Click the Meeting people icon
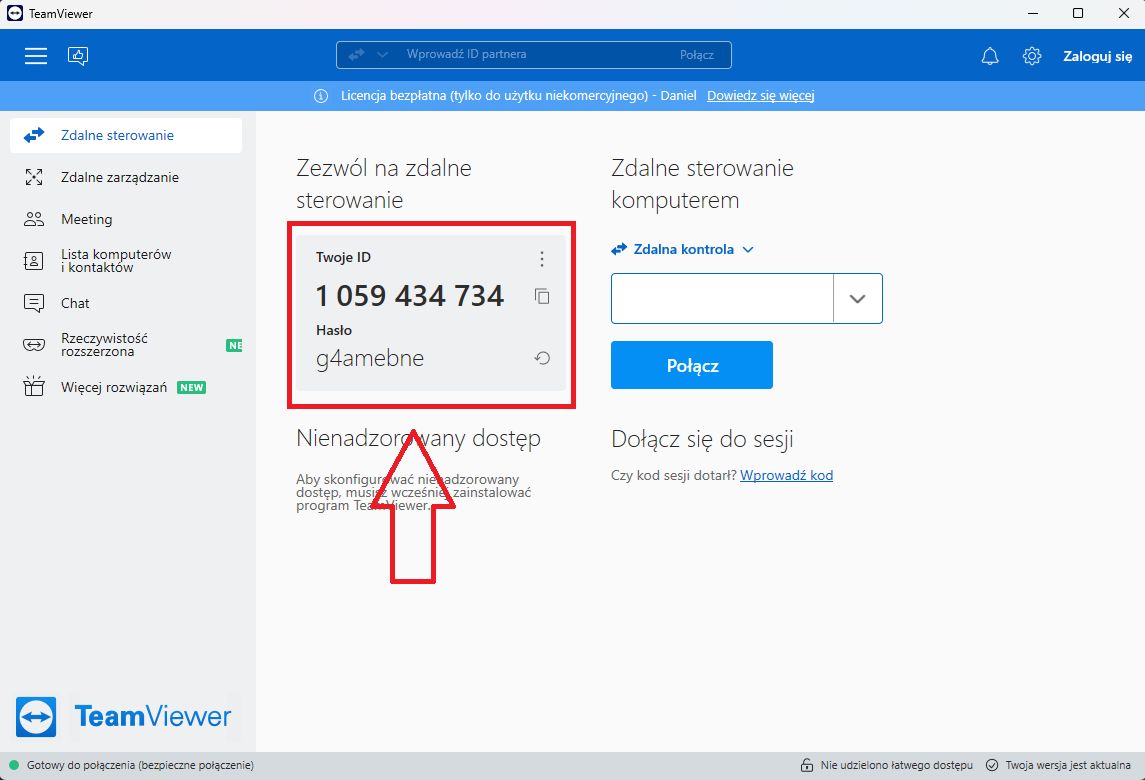Viewport: 1145px width, 780px height. [x=34, y=219]
